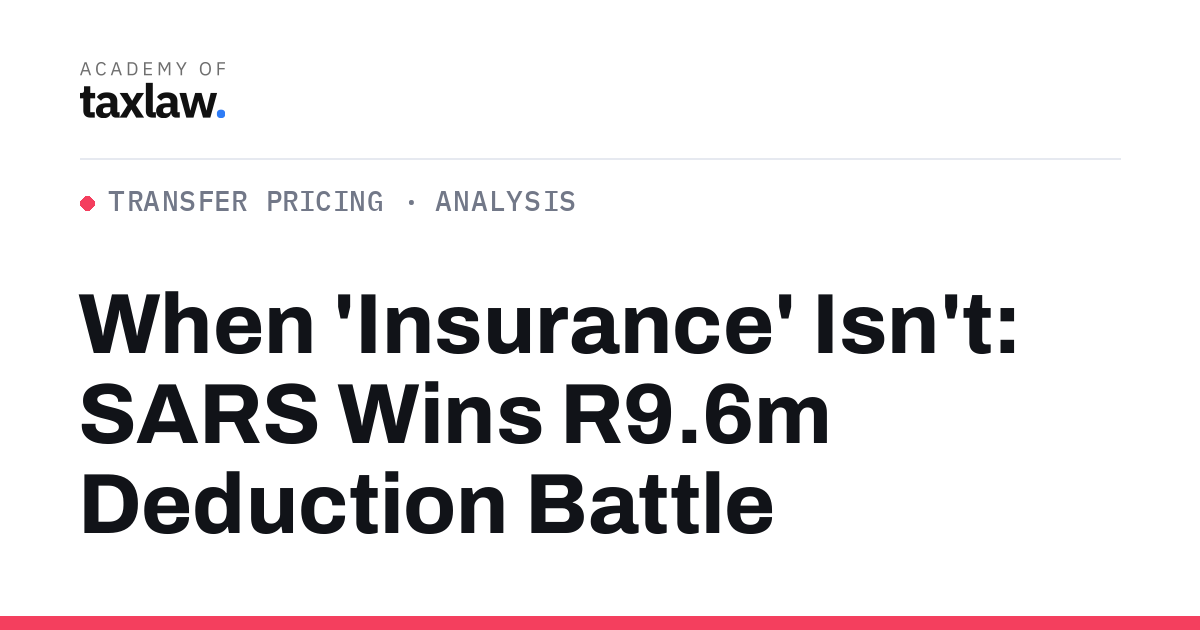The height and width of the screenshot is (630, 1200).
Task: Click the dot separator between category tags
Action: coord(410,203)
